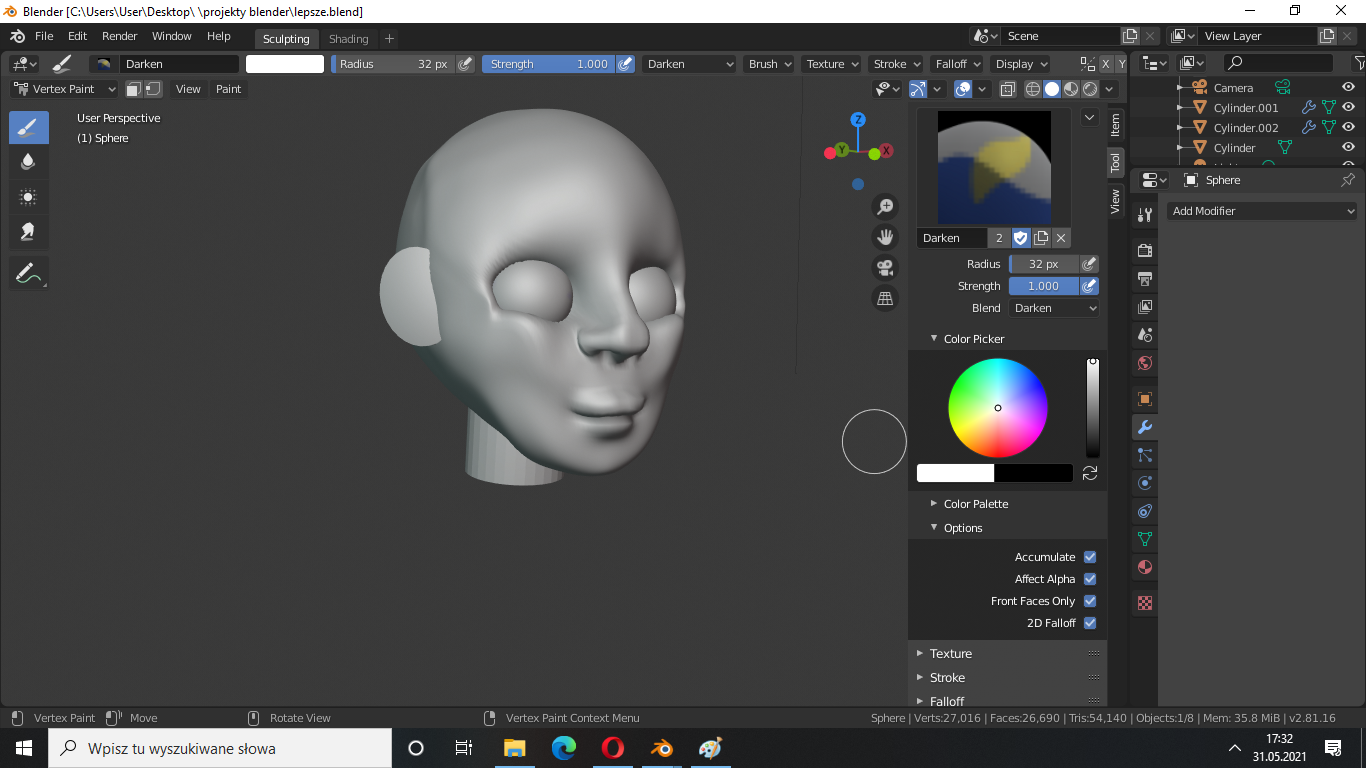
Task: Click the Paint menu button
Action: [x=228, y=89]
